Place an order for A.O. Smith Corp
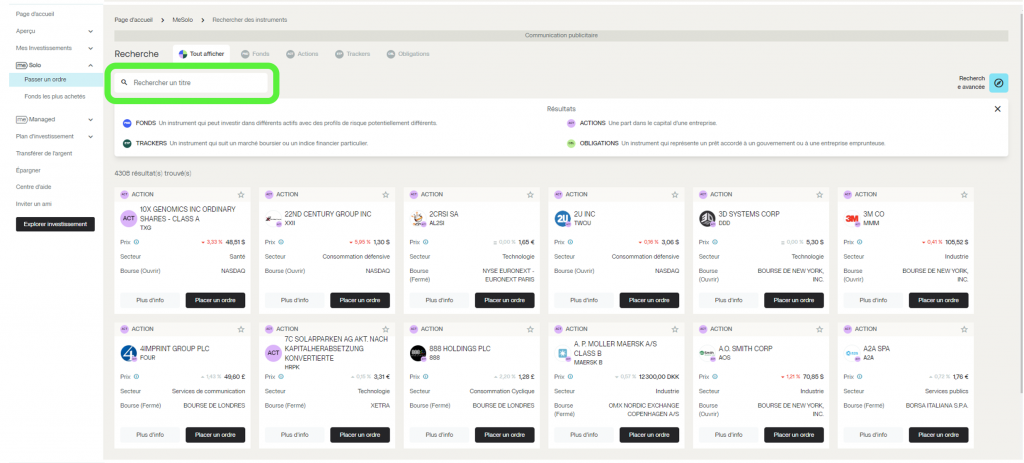 [794, 435]
